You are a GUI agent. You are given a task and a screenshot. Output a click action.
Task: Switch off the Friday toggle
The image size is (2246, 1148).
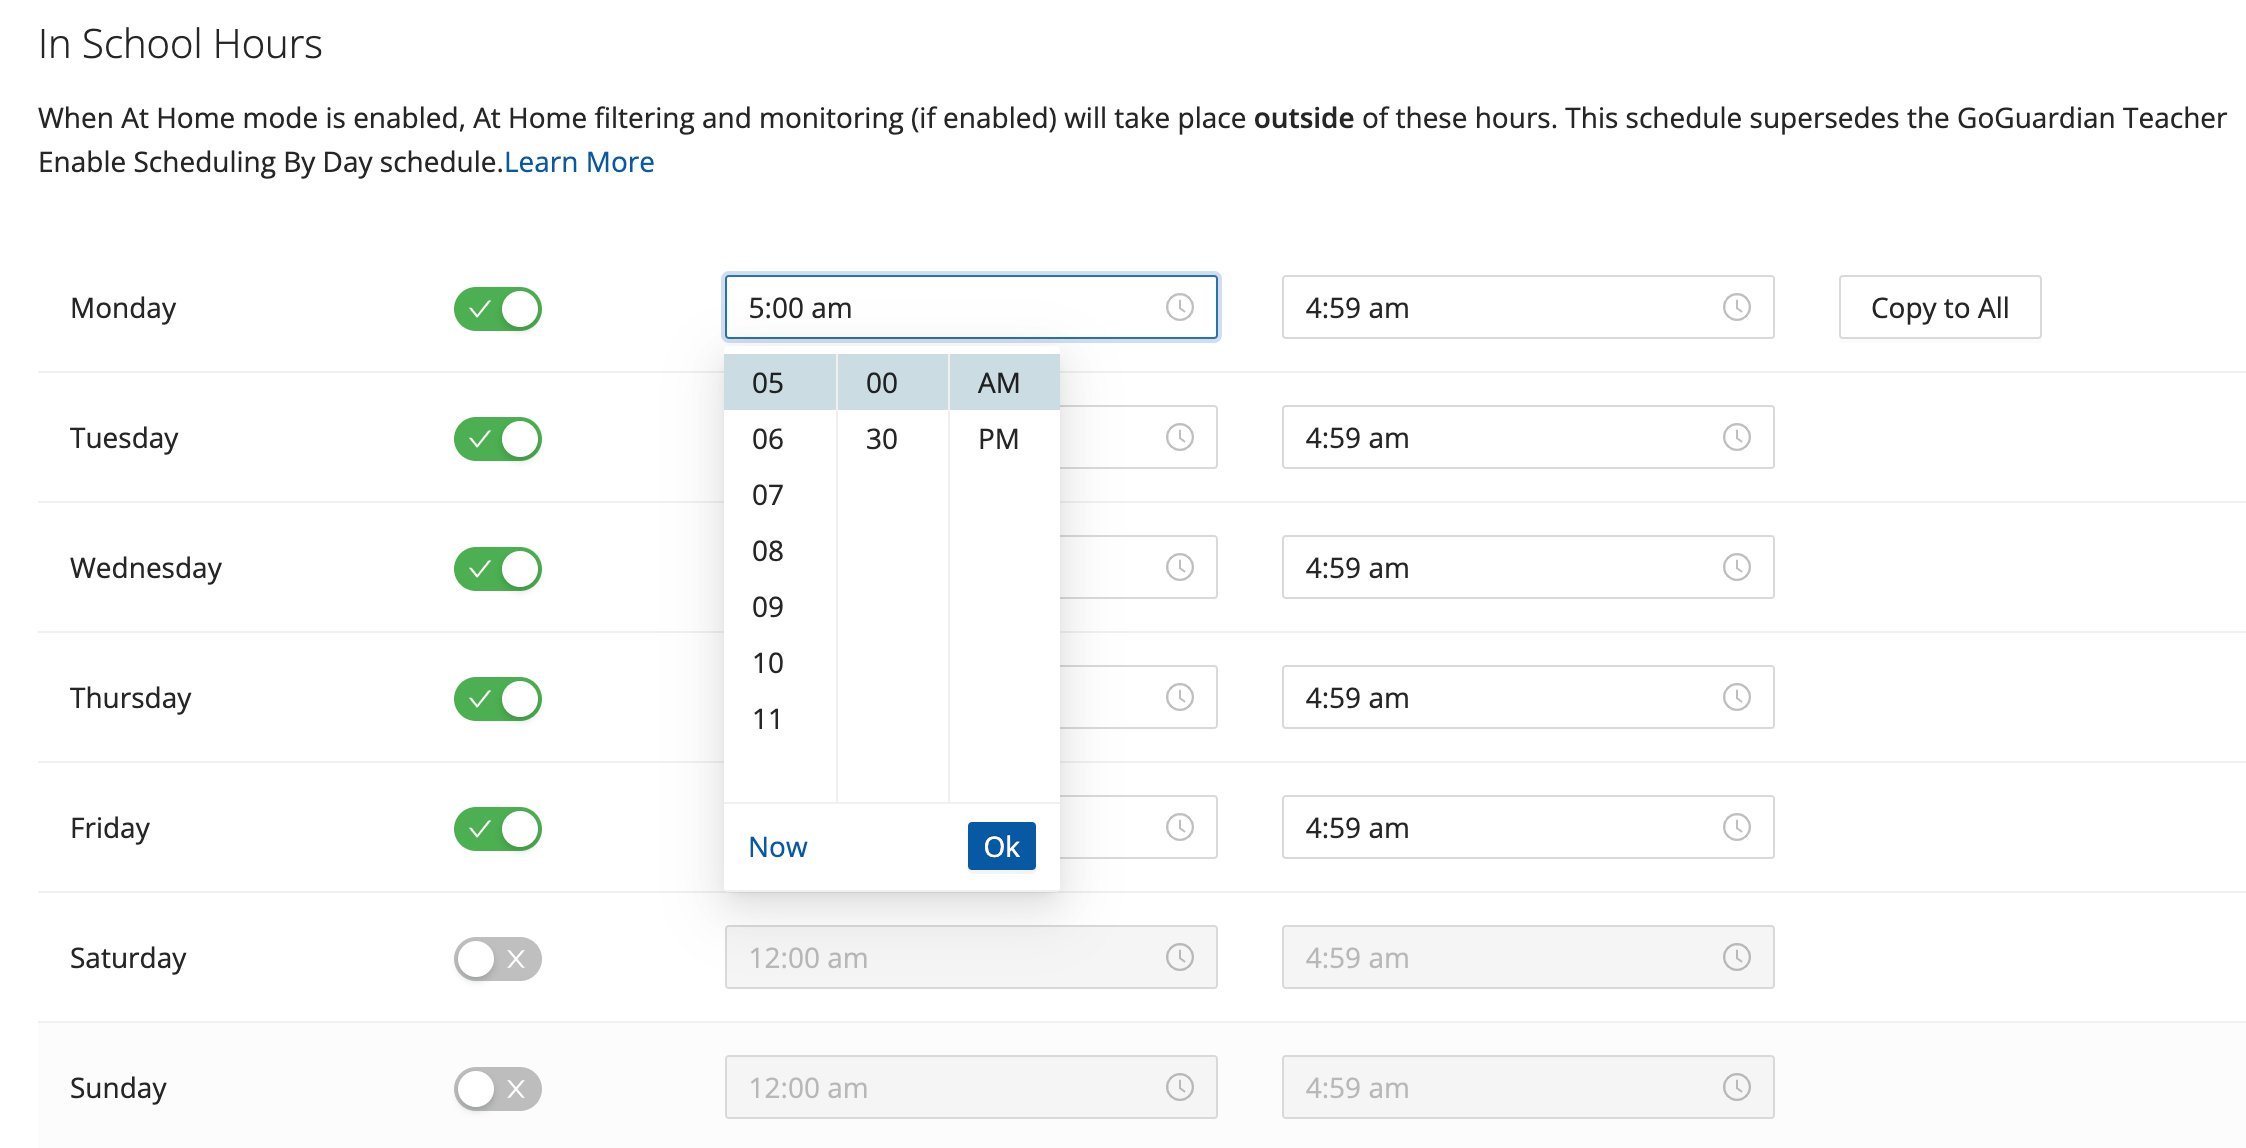[x=498, y=829]
